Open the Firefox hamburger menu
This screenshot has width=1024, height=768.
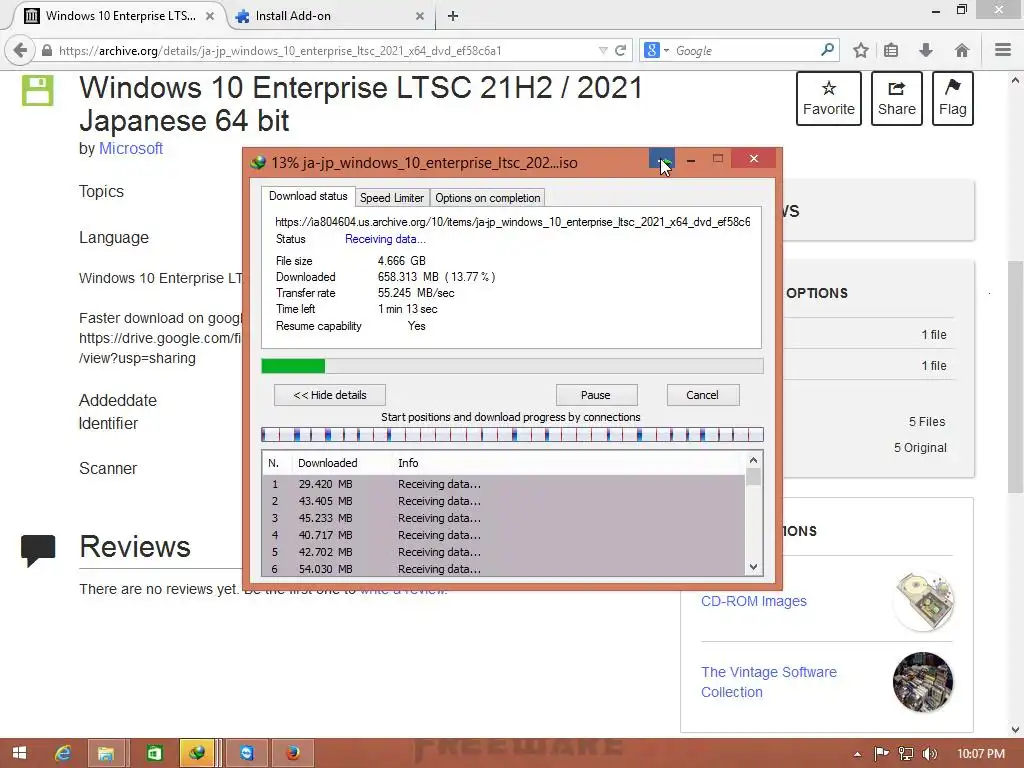[1003, 50]
